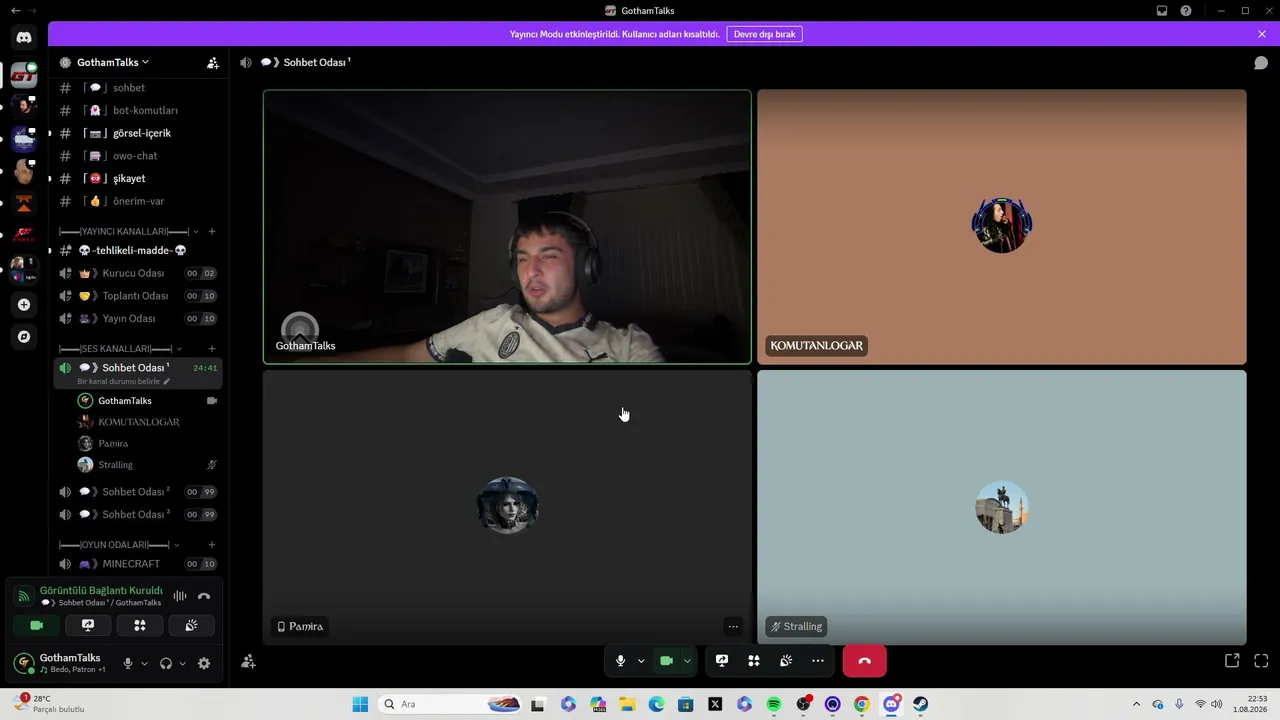This screenshot has width=1280, height=720.
Task: Collapse the YAYINCI KANALLARI category
Action: pos(129,231)
